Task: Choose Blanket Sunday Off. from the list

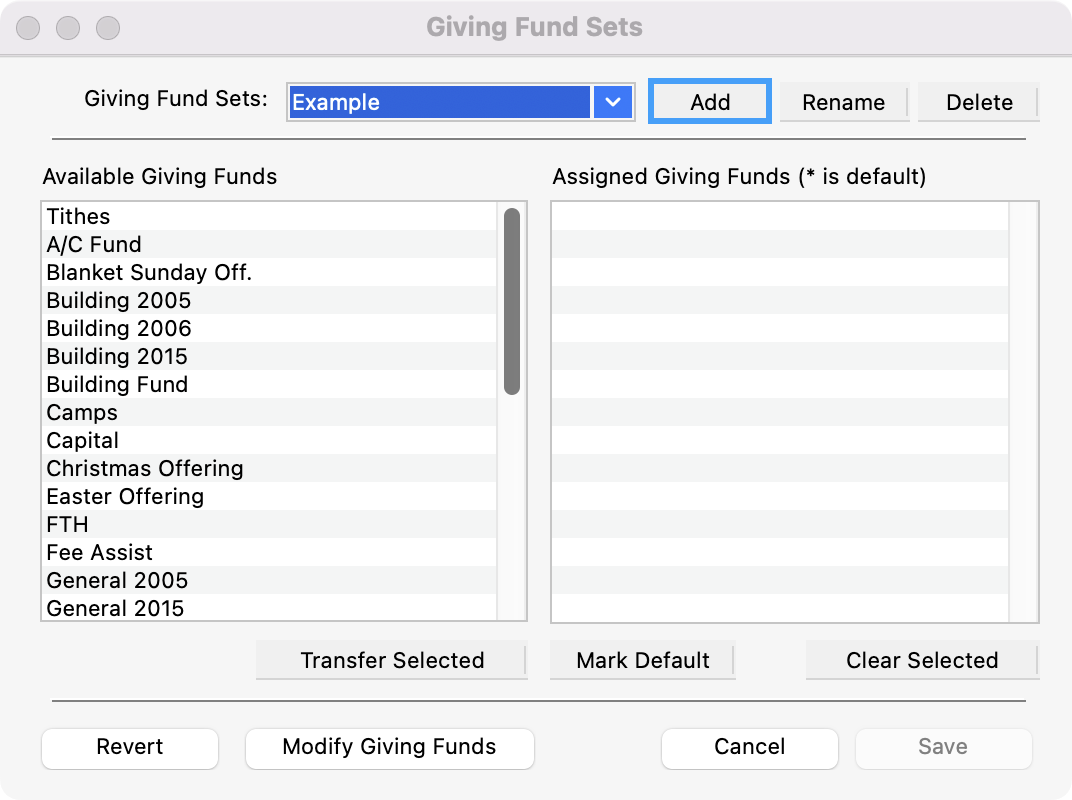Action: (149, 272)
